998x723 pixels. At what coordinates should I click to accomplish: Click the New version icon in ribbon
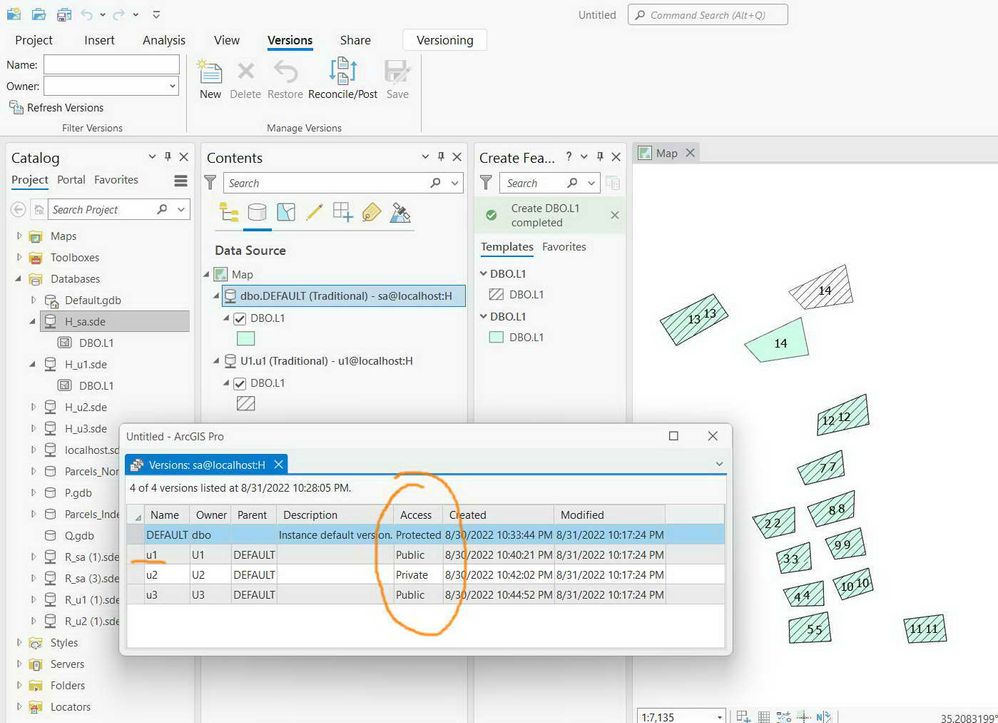click(x=210, y=72)
